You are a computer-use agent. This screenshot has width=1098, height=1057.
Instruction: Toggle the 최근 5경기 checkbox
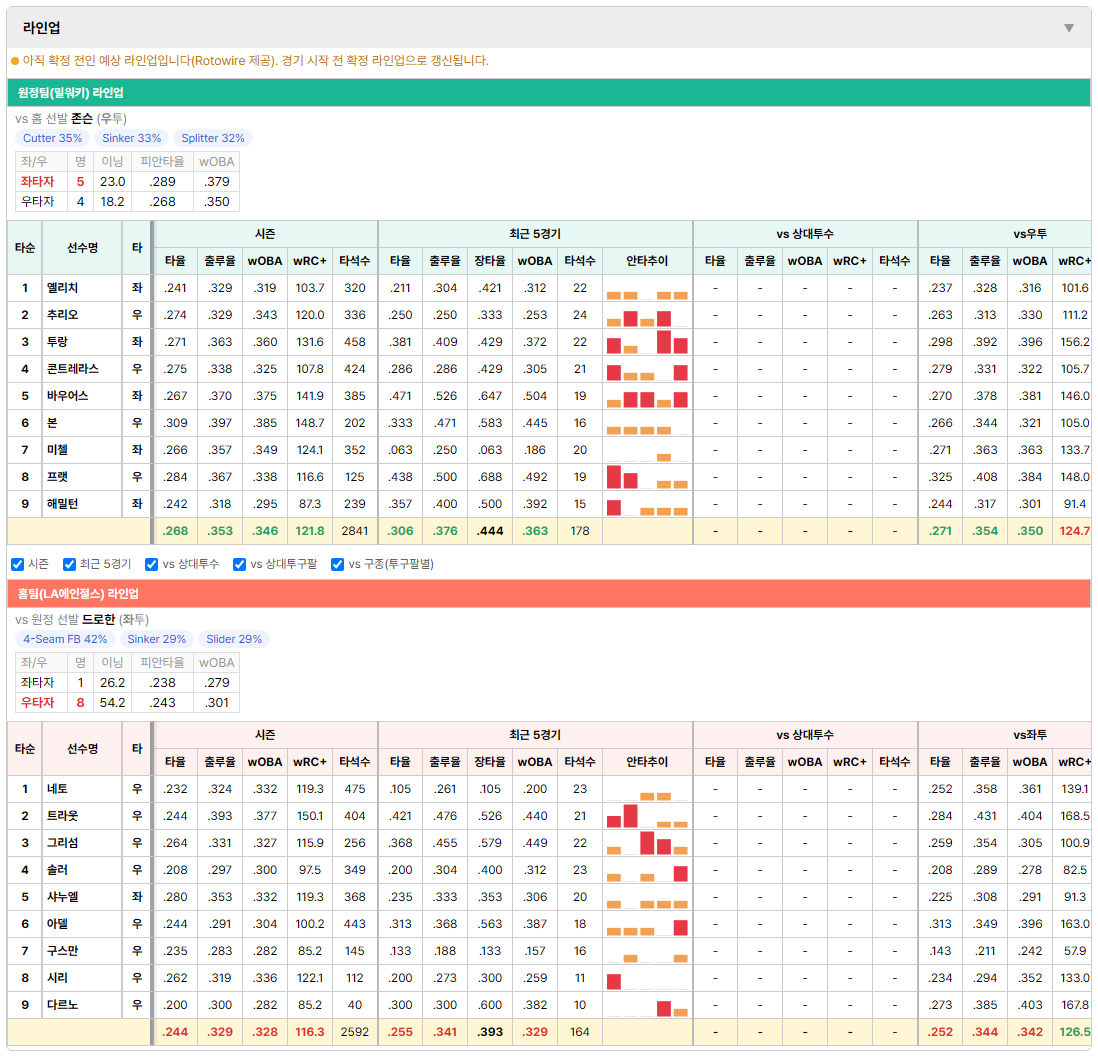coord(69,565)
